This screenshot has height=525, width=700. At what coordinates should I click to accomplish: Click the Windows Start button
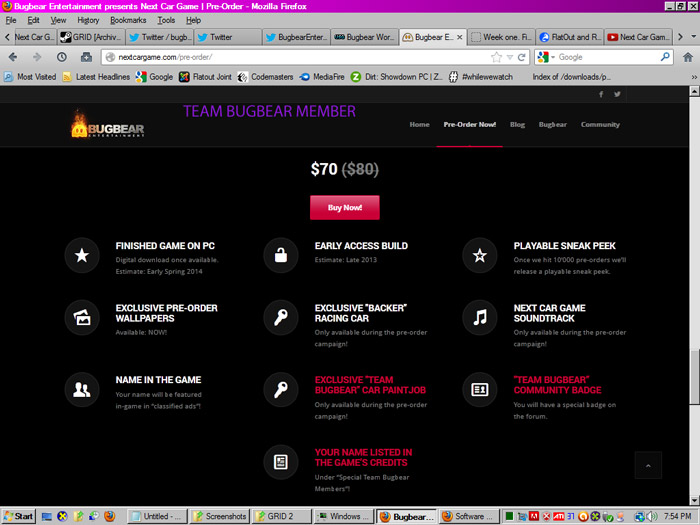coord(18,517)
